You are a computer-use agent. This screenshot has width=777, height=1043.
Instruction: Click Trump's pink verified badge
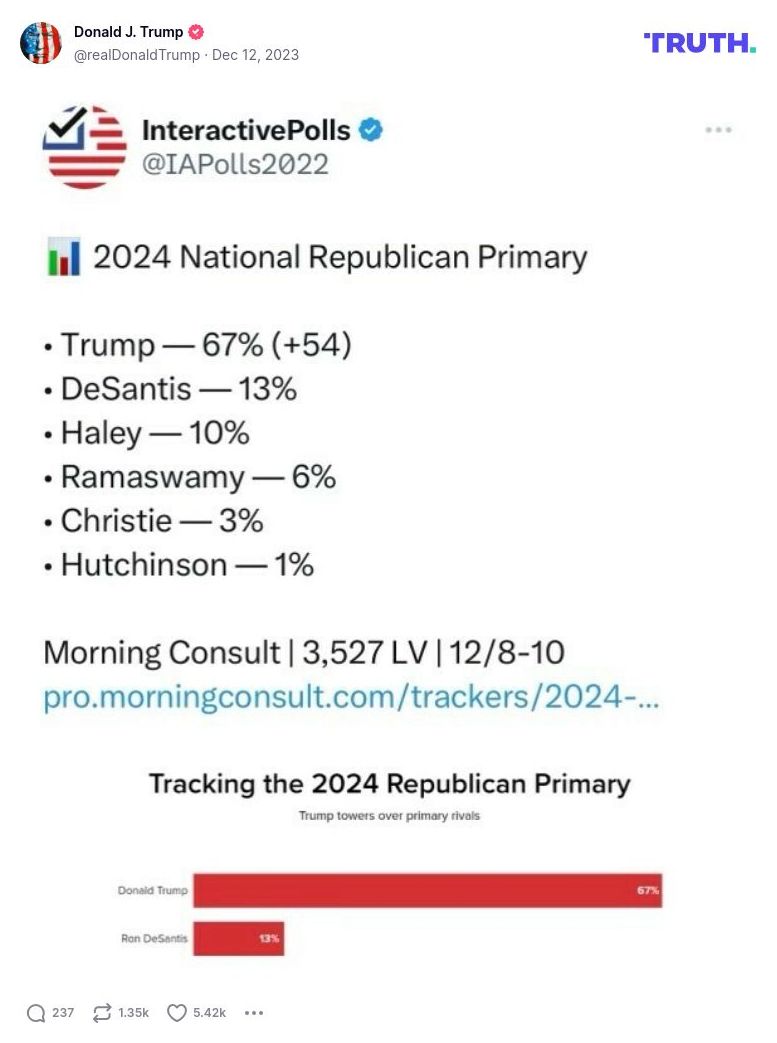click(198, 31)
